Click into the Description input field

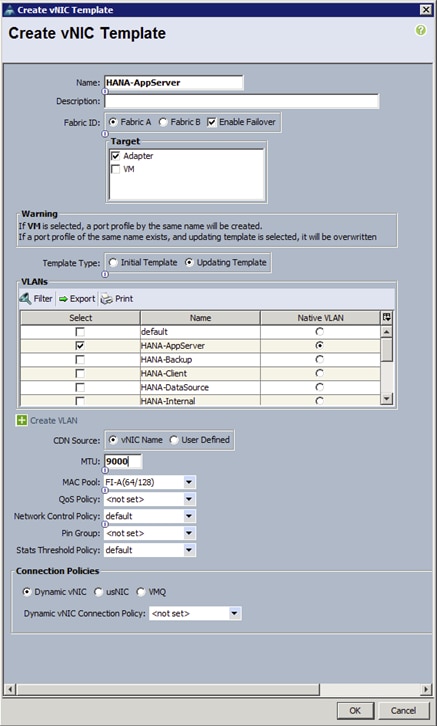241,101
